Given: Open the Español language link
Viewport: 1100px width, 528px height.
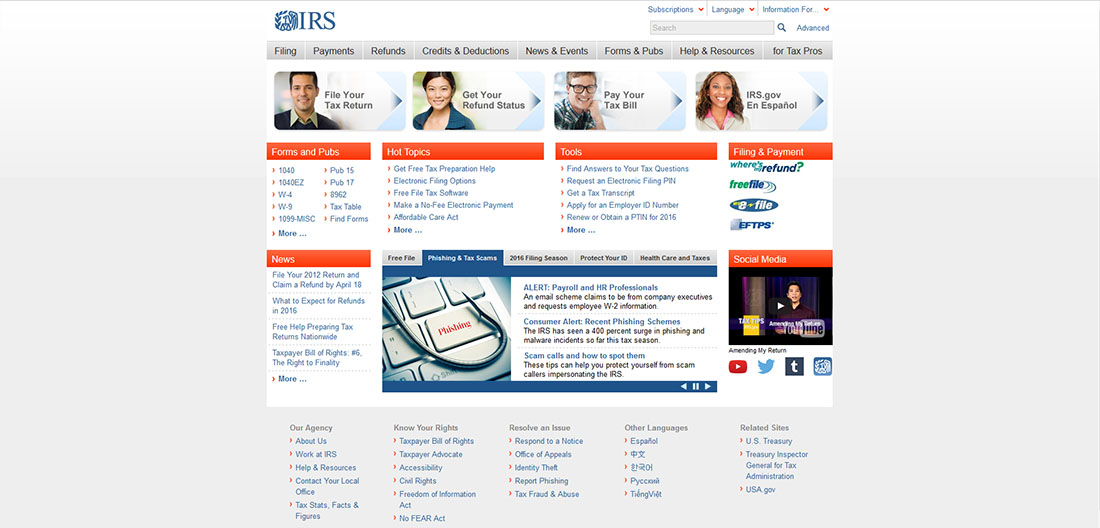Looking at the screenshot, I should tap(644, 441).
